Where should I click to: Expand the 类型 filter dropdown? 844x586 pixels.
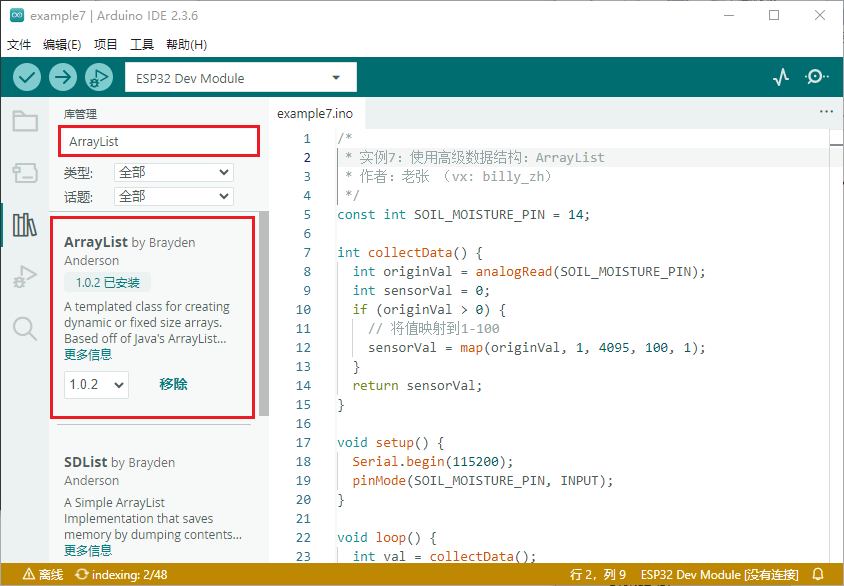tap(174, 172)
